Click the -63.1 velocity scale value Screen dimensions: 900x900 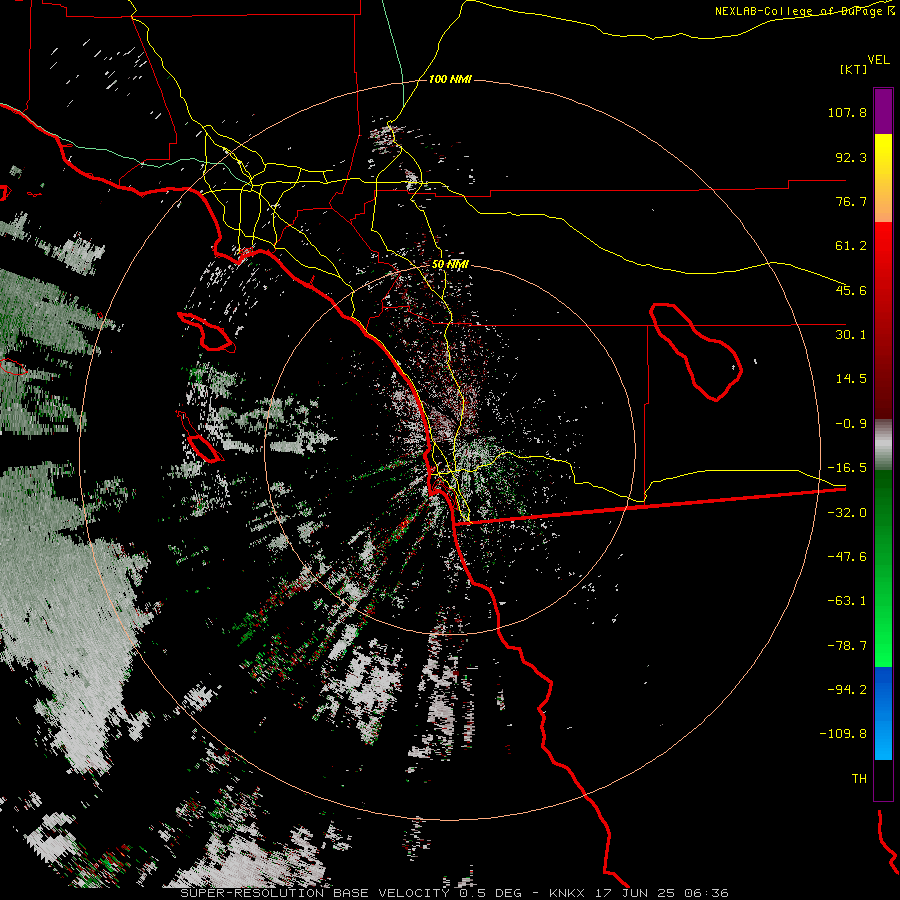click(847, 601)
